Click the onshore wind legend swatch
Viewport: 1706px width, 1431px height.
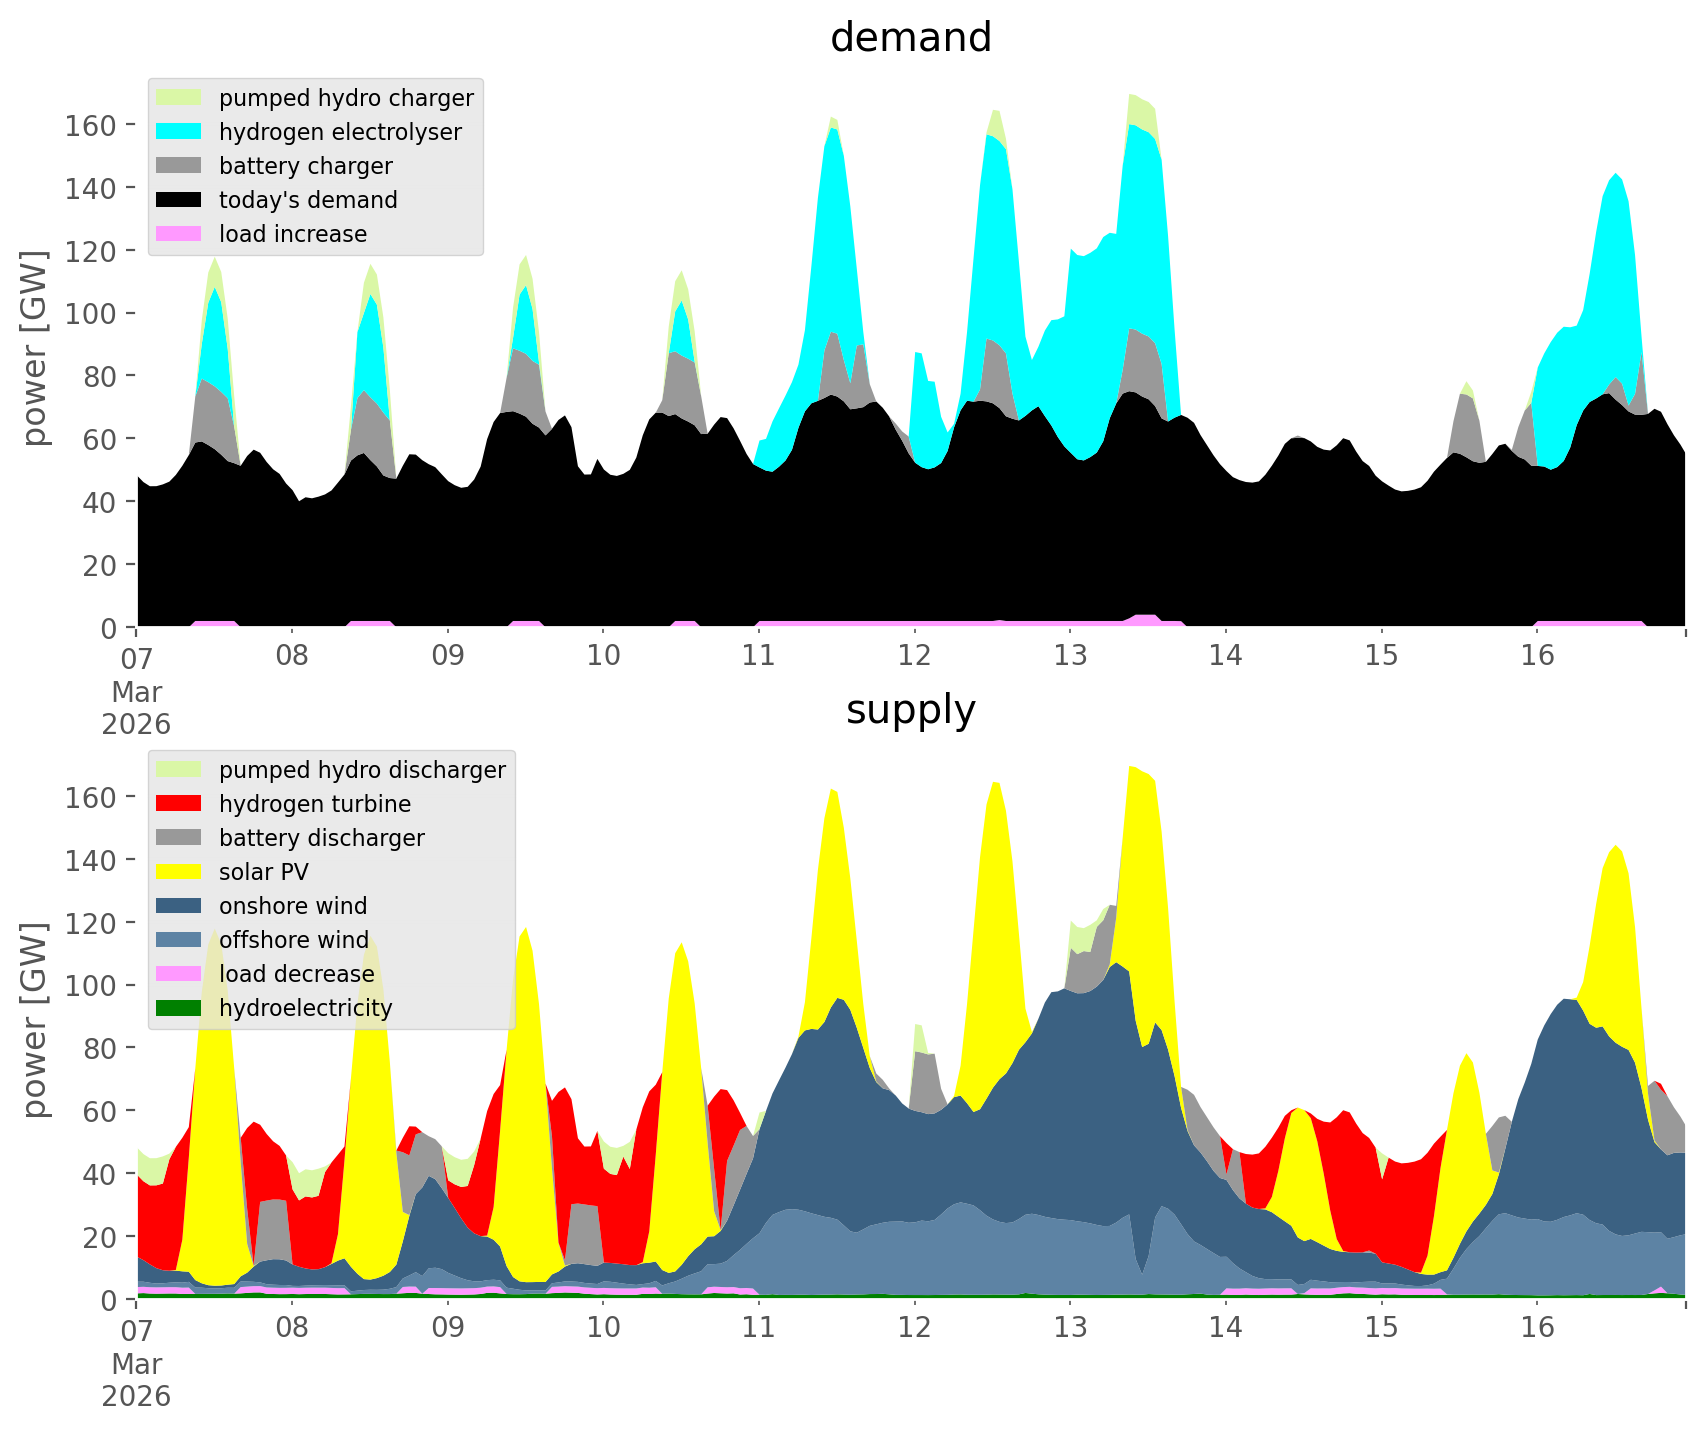coord(179,906)
